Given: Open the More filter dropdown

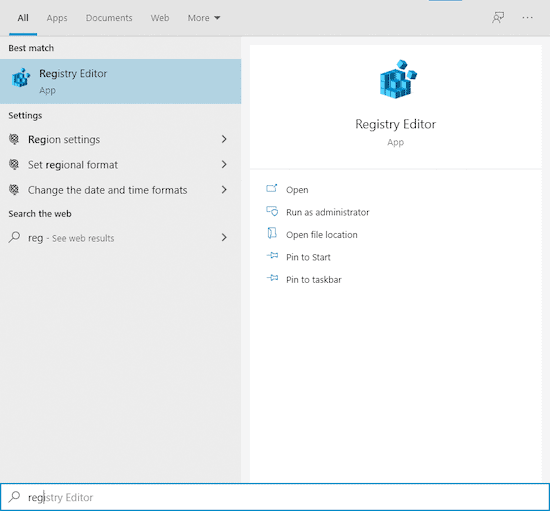Looking at the screenshot, I should pyautogui.click(x=204, y=18).
